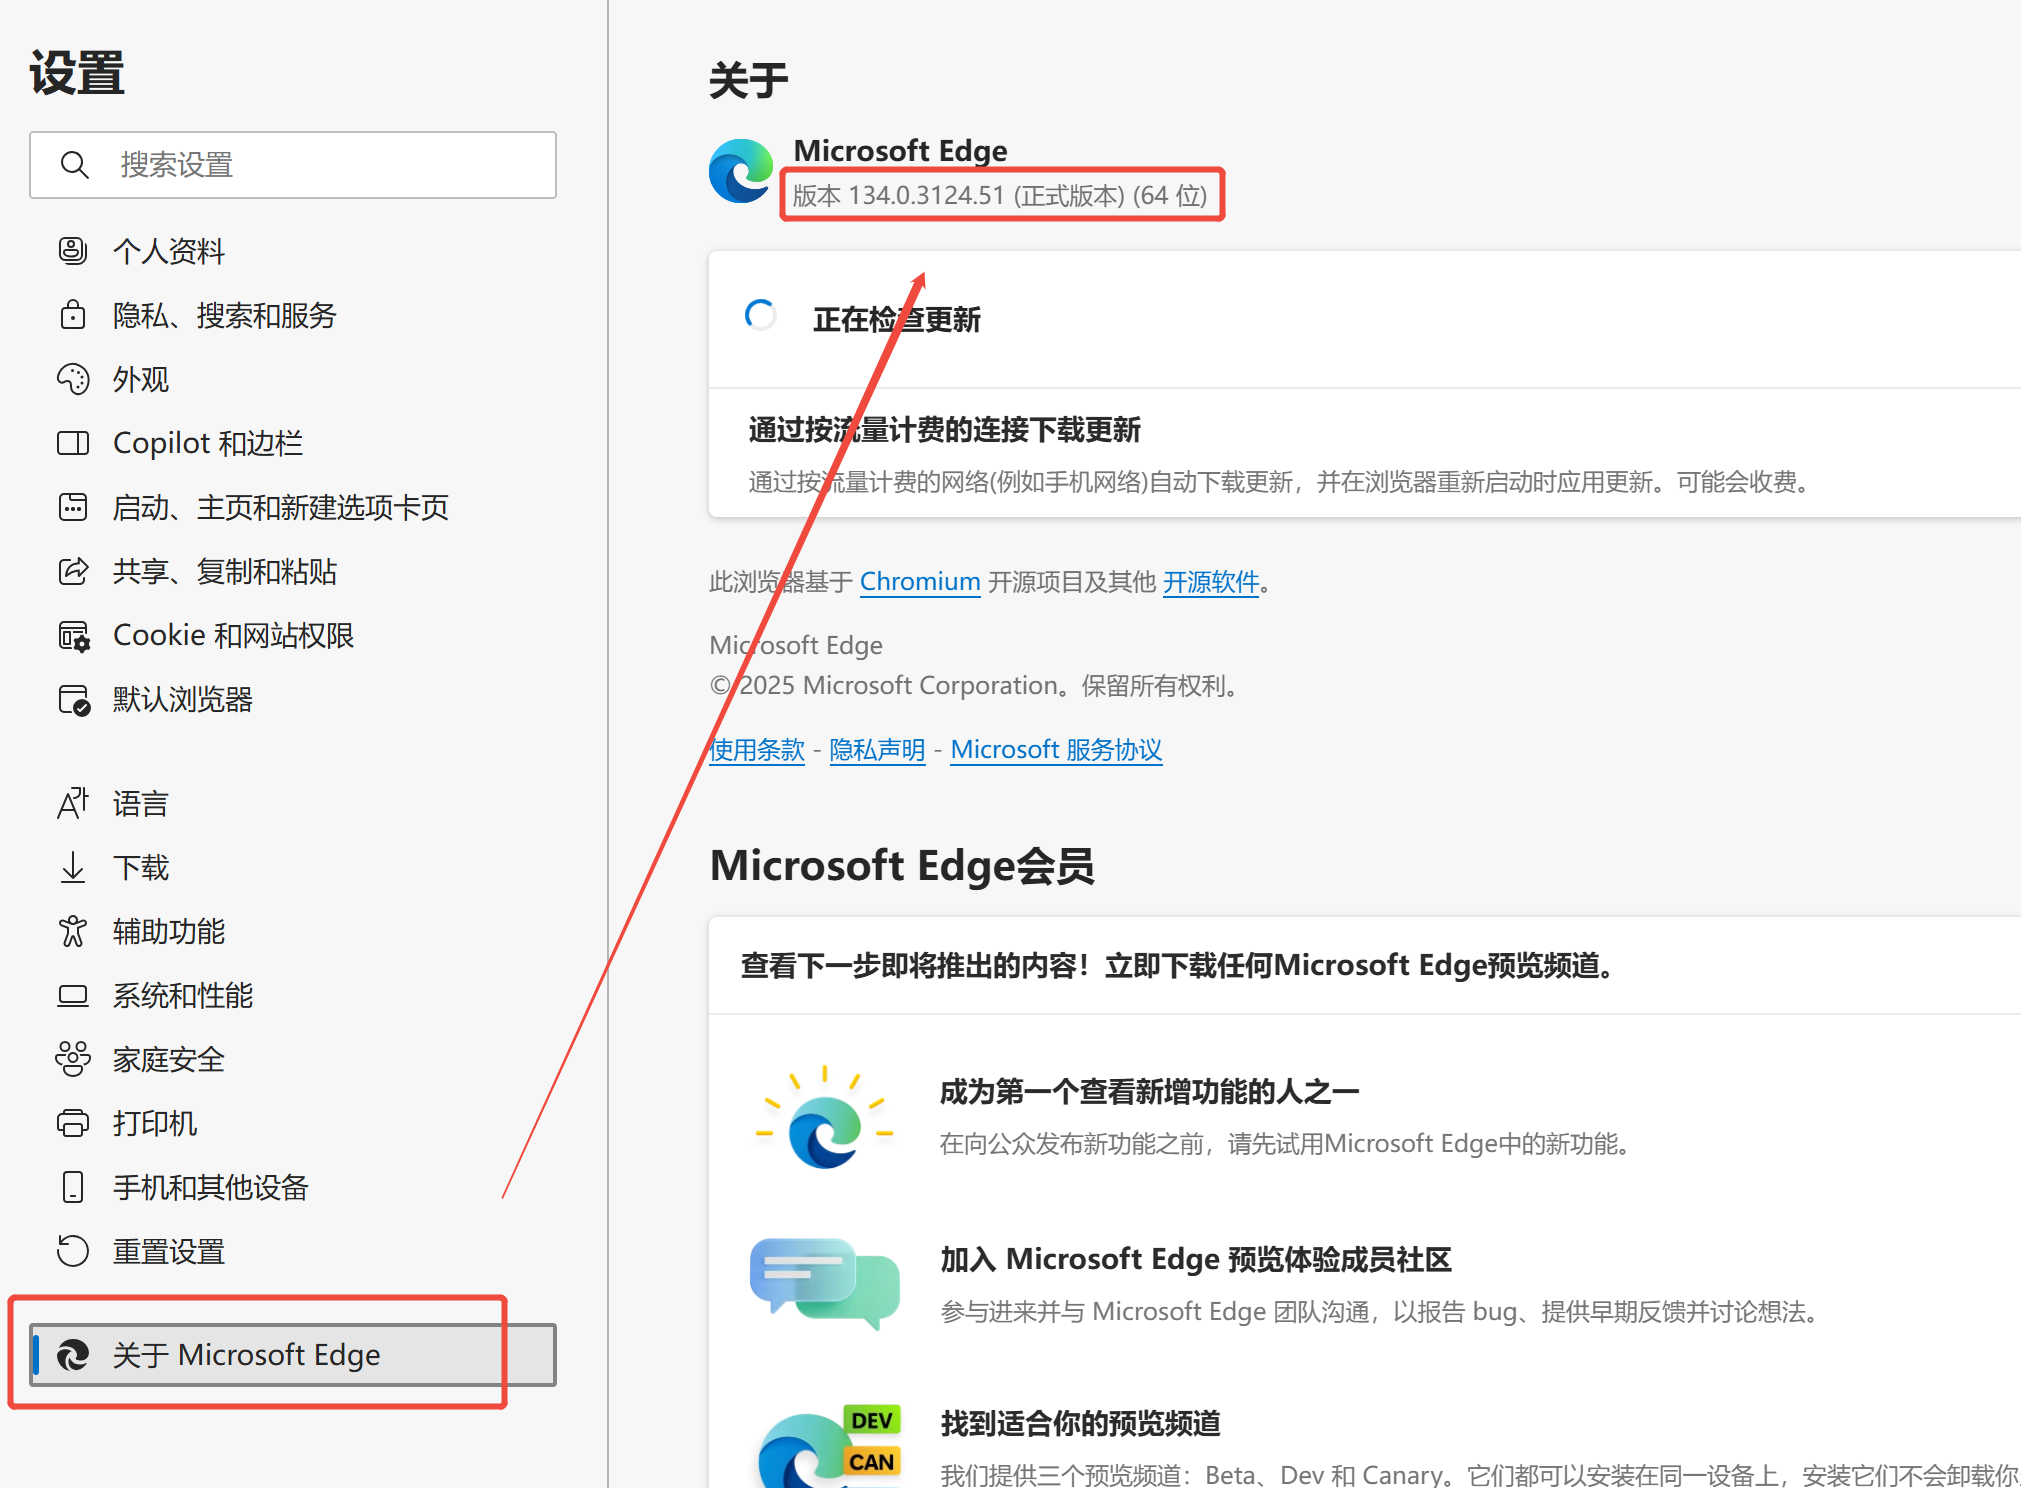Click the palette icon for 外观

(x=73, y=379)
